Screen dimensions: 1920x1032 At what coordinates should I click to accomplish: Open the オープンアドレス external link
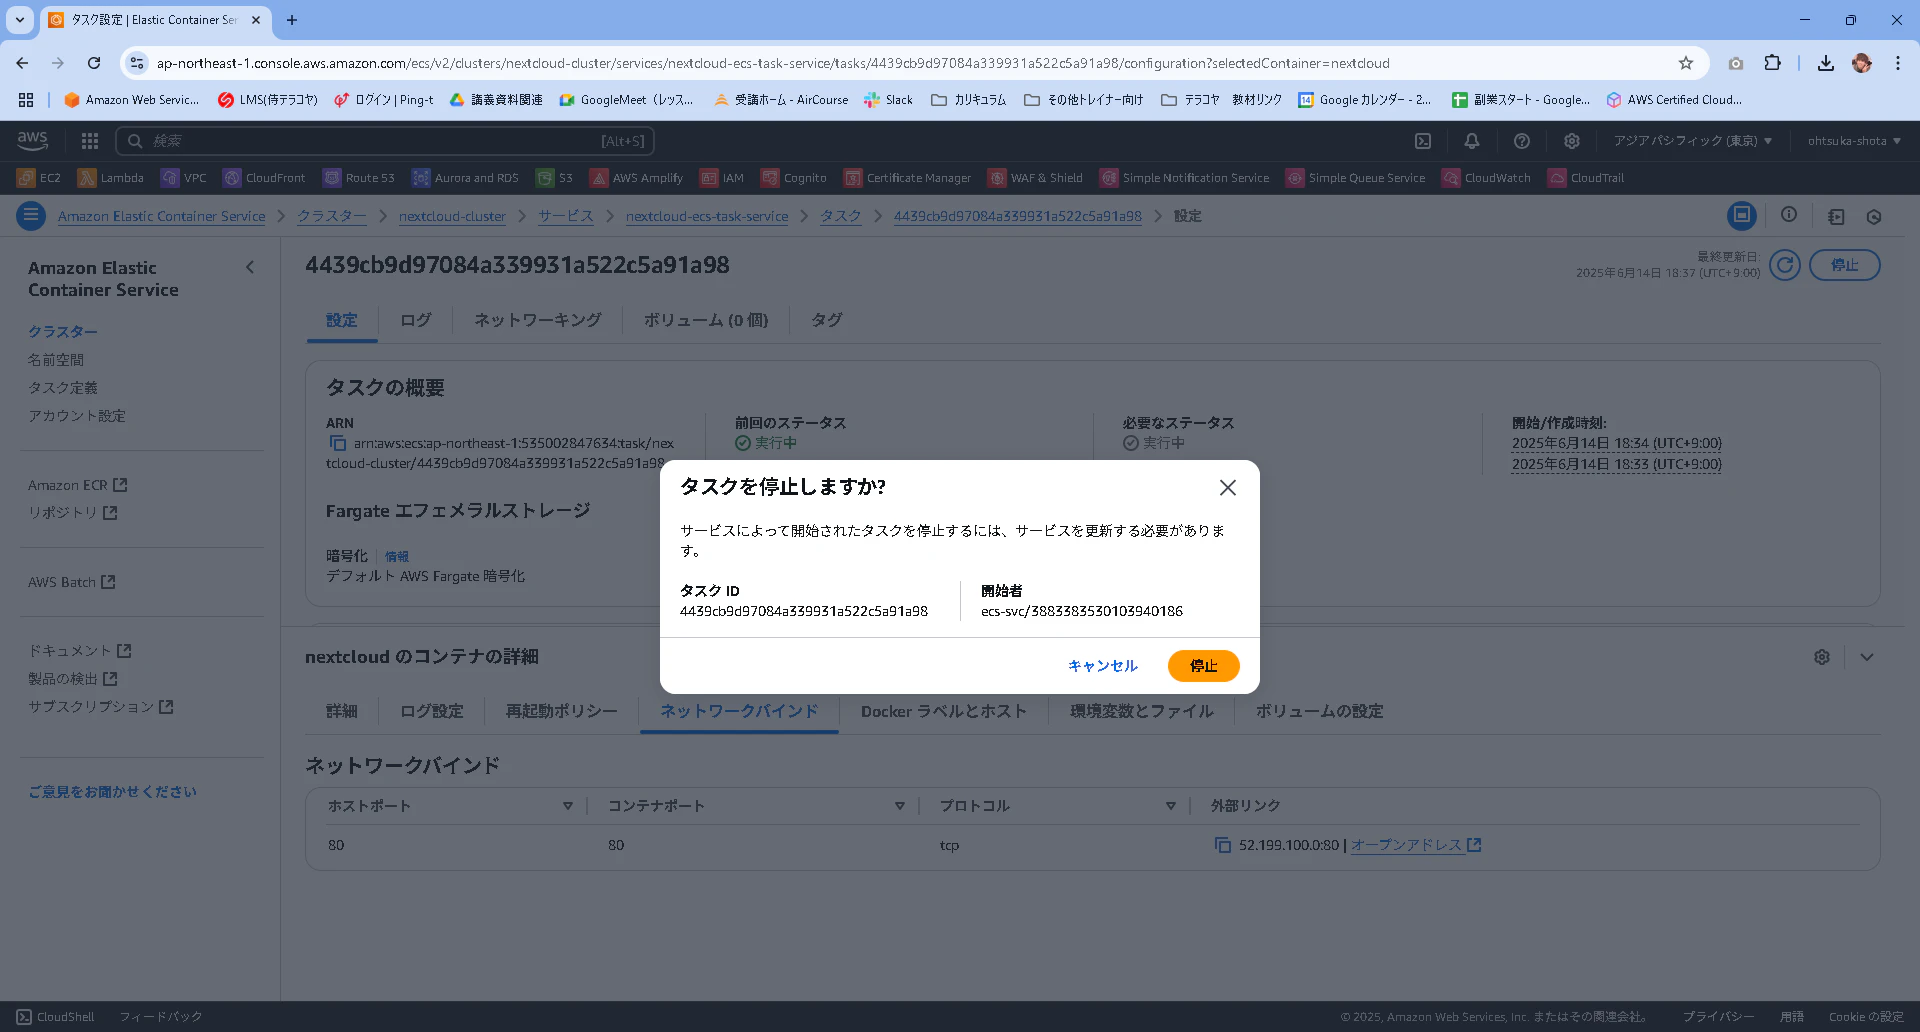[x=1416, y=845]
